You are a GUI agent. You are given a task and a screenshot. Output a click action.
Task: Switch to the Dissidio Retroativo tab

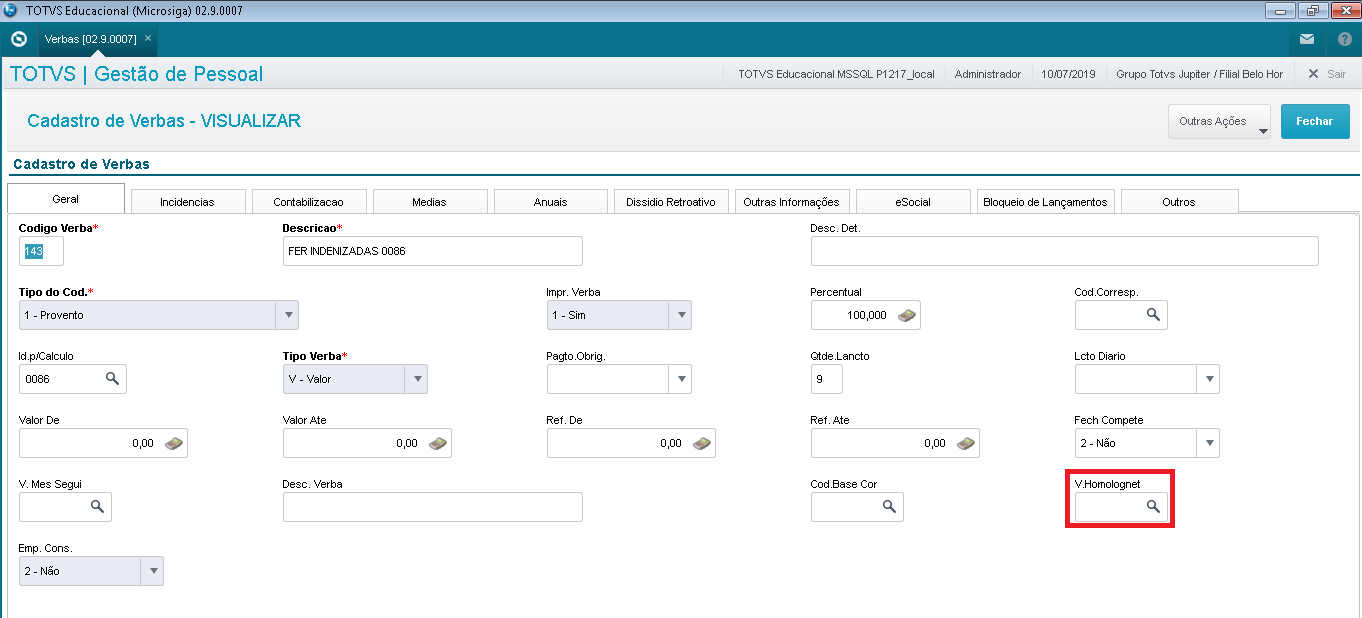tap(671, 201)
